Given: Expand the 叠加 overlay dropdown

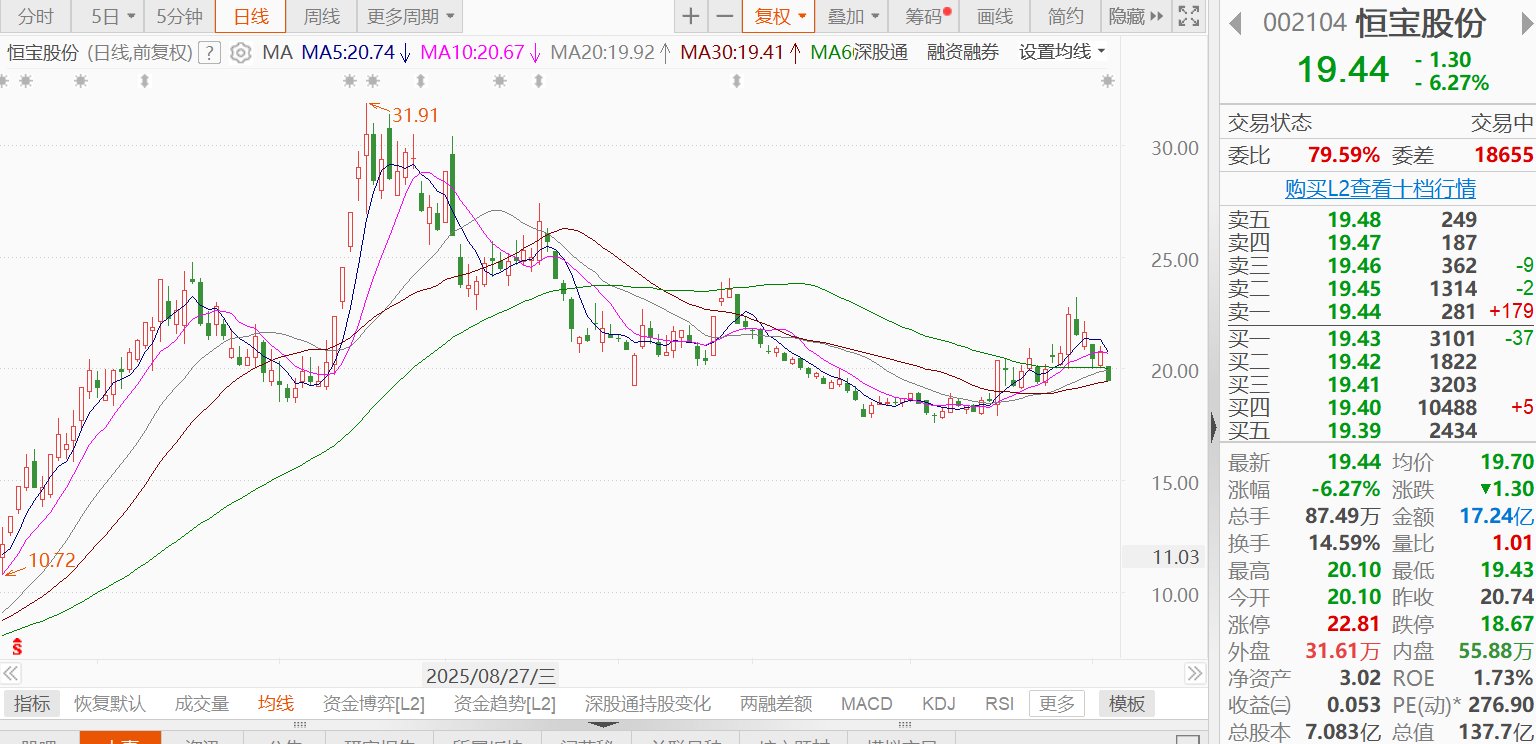Looking at the screenshot, I should point(851,16).
